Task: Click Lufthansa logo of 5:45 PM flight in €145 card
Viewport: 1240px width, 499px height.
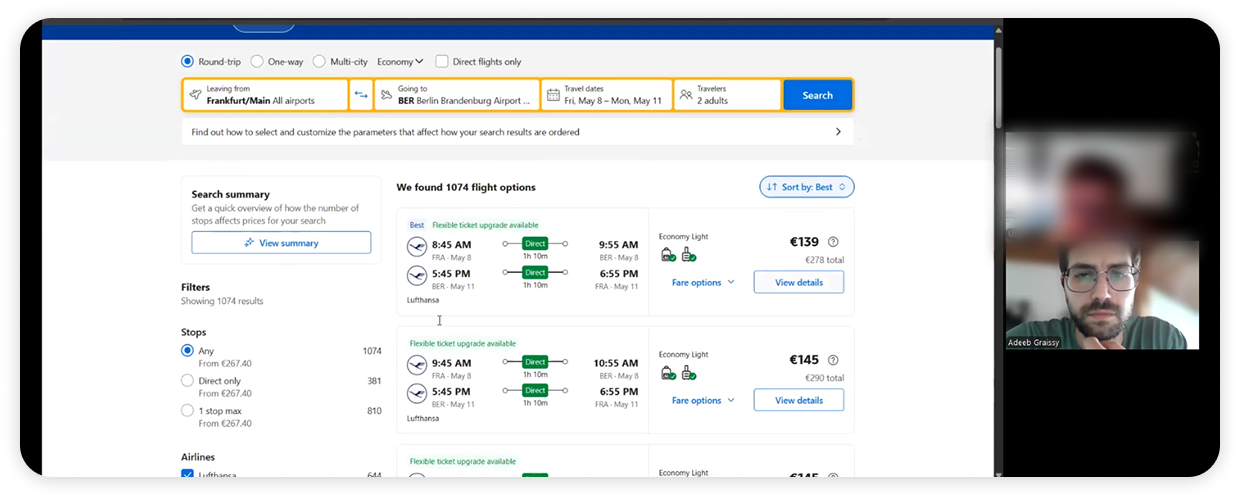Action: 417,393
